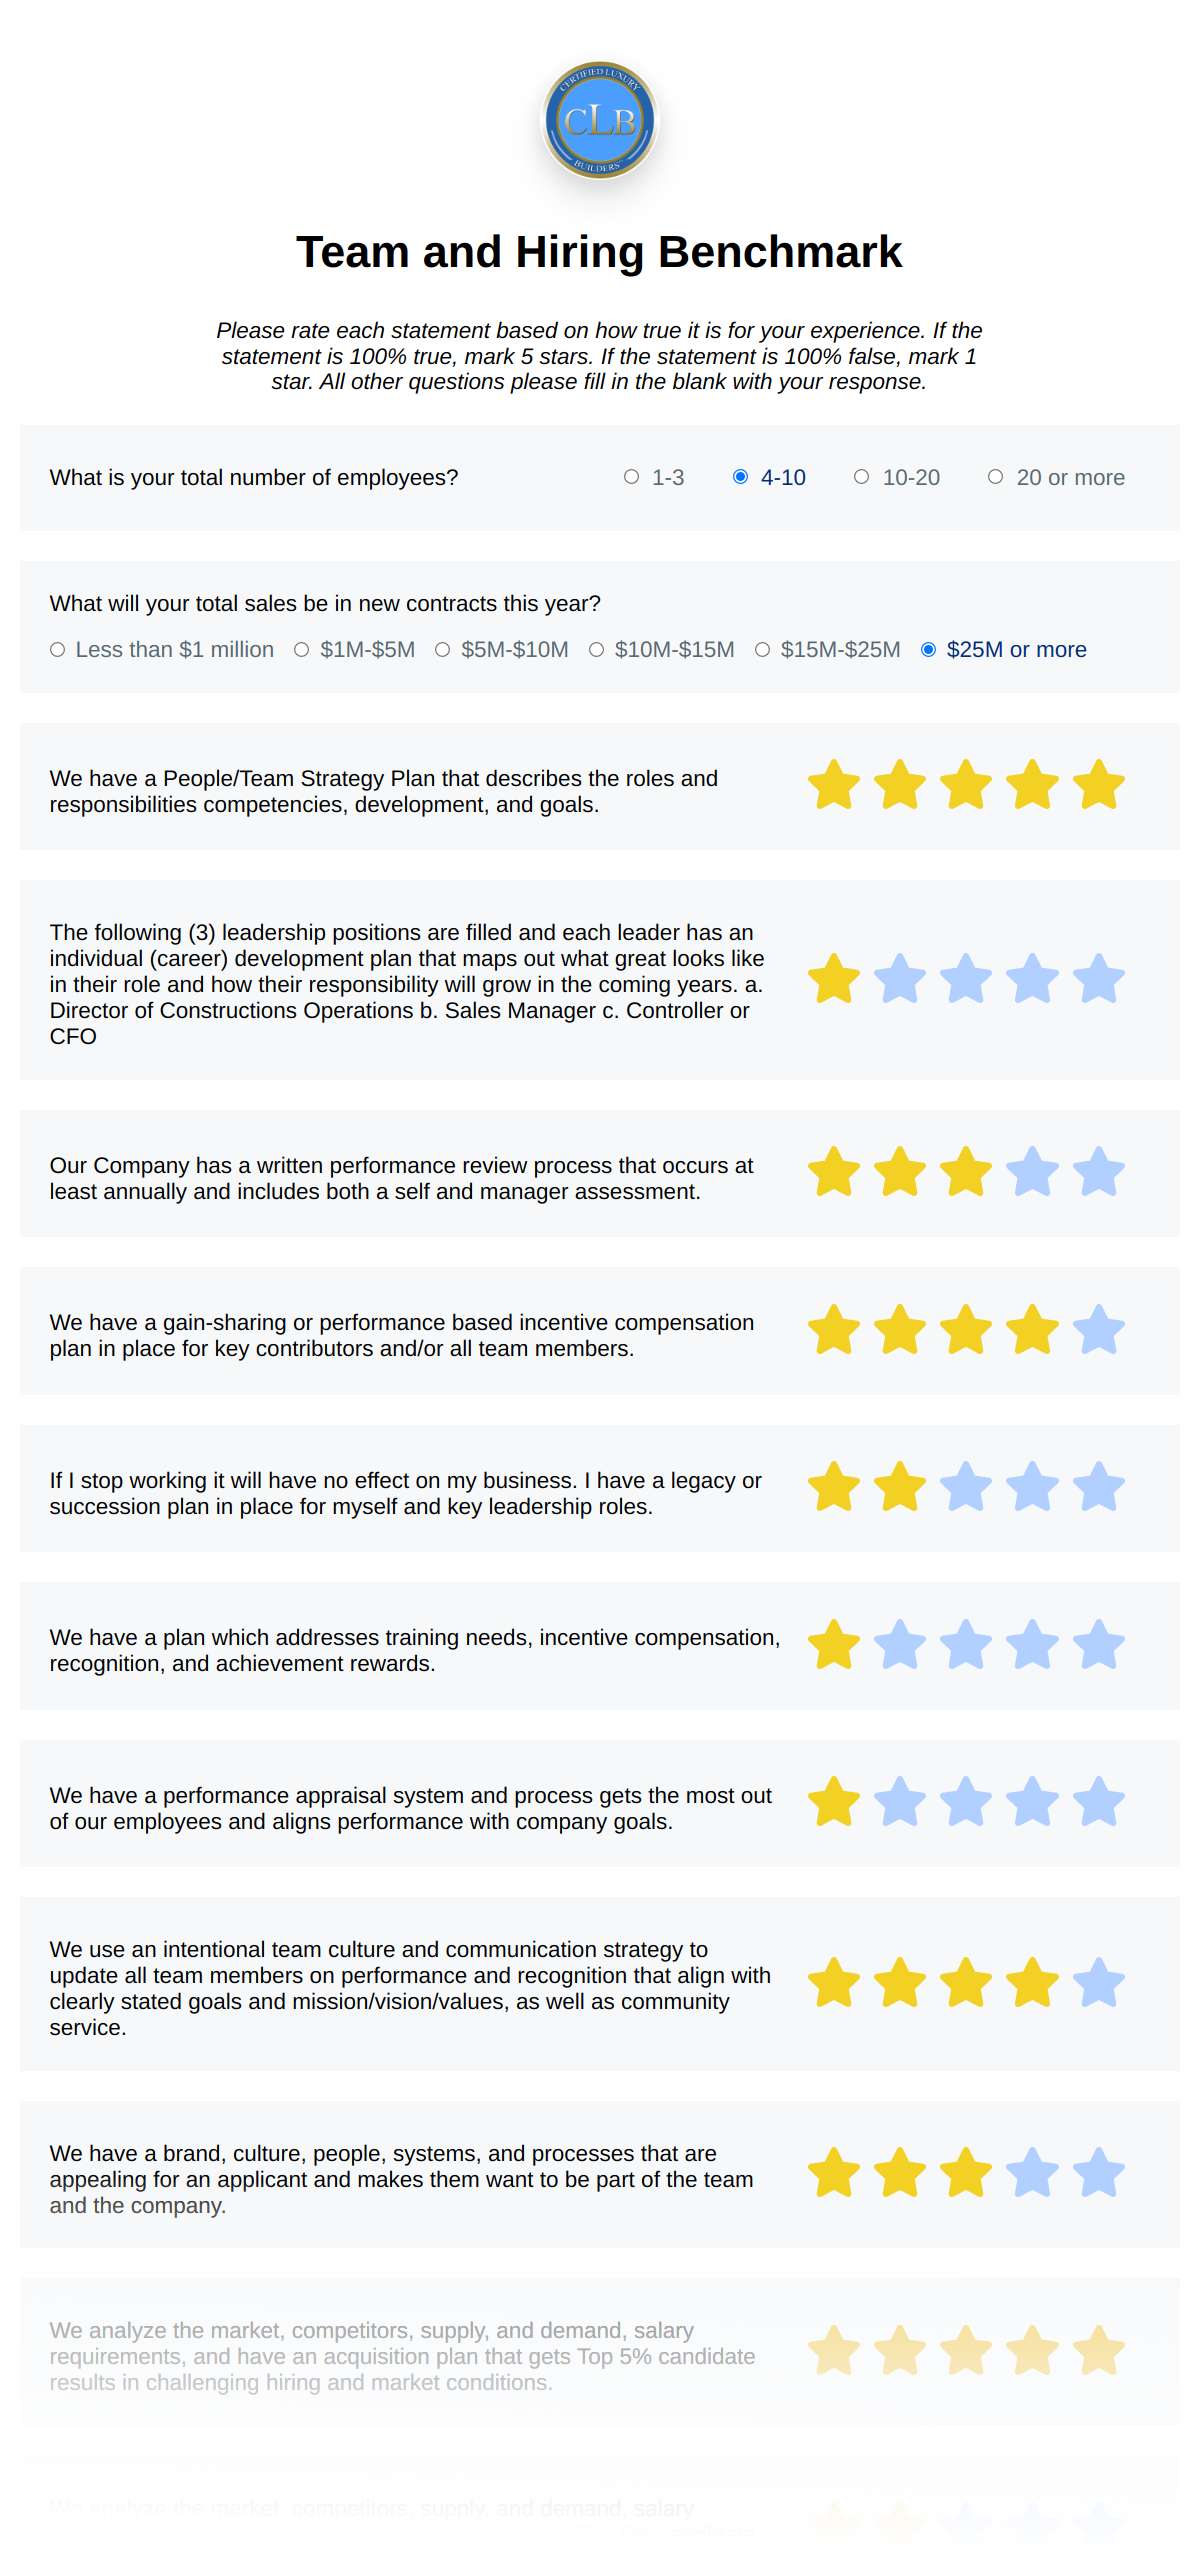This screenshot has height=2568, width=1200.
Task: Choose the 10-20 employees option
Action: tap(861, 477)
